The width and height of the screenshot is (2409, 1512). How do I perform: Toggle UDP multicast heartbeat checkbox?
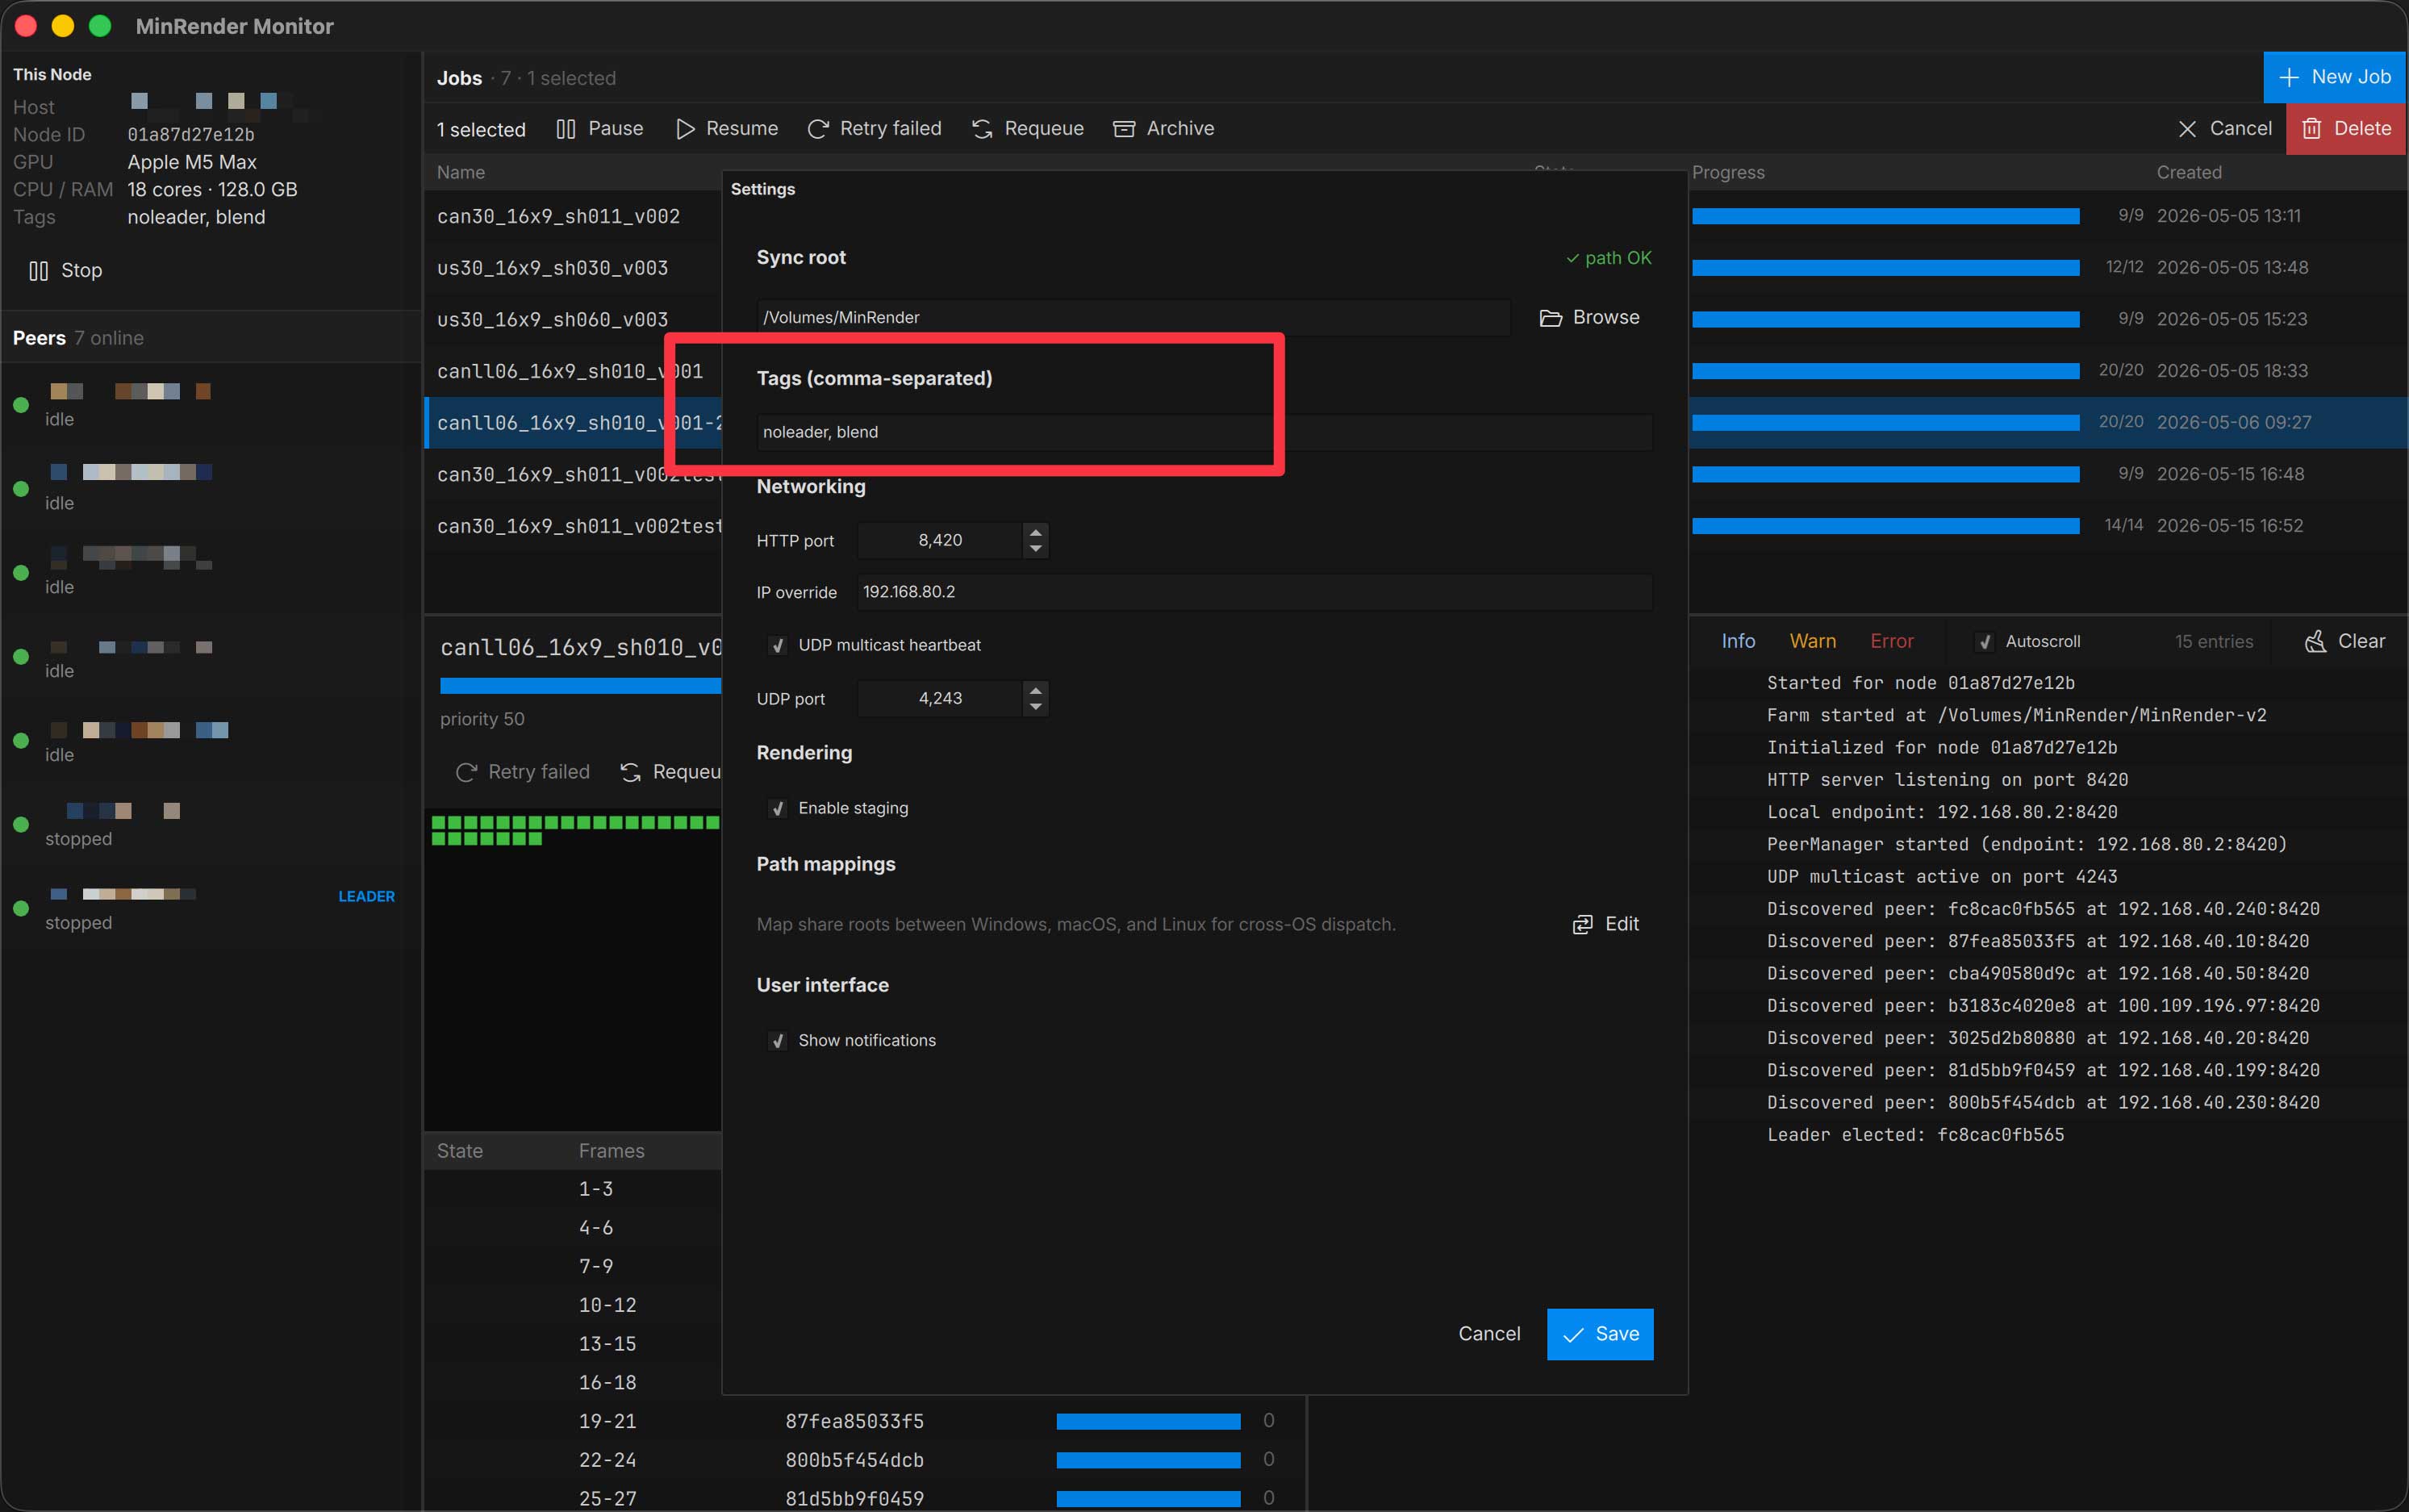click(777, 646)
